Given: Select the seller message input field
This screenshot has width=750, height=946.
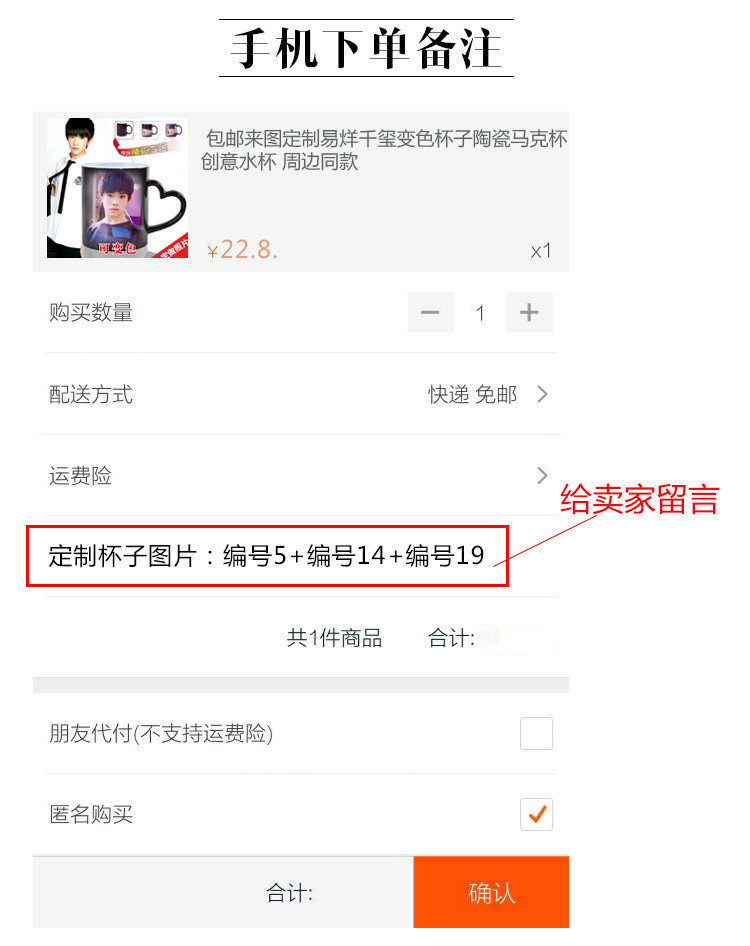Looking at the screenshot, I should pos(267,556).
